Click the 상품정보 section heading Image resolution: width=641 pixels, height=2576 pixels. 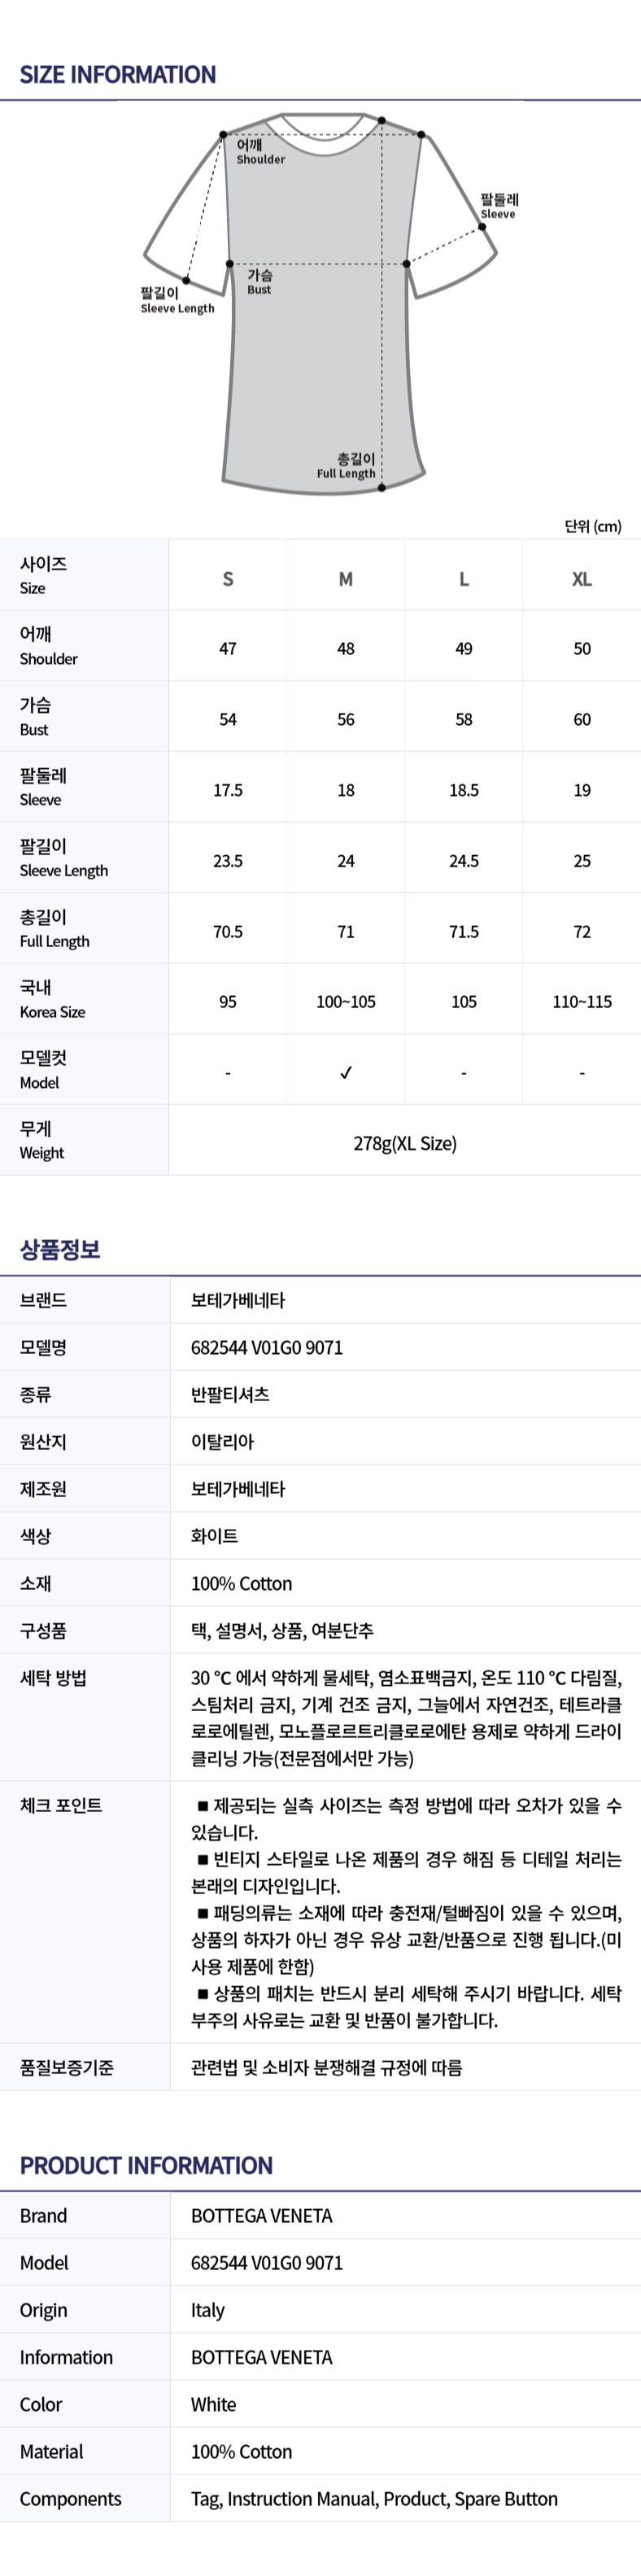click(60, 1249)
